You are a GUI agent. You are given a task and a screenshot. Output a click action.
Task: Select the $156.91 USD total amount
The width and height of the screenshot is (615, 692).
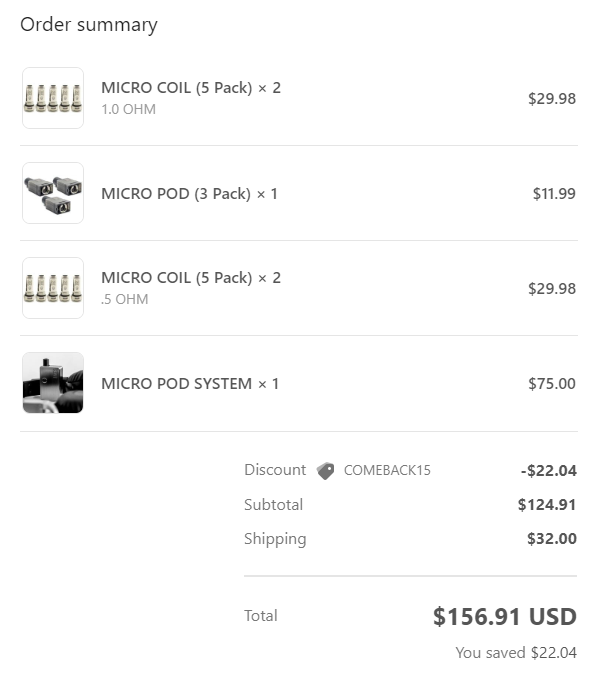[x=504, y=617]
